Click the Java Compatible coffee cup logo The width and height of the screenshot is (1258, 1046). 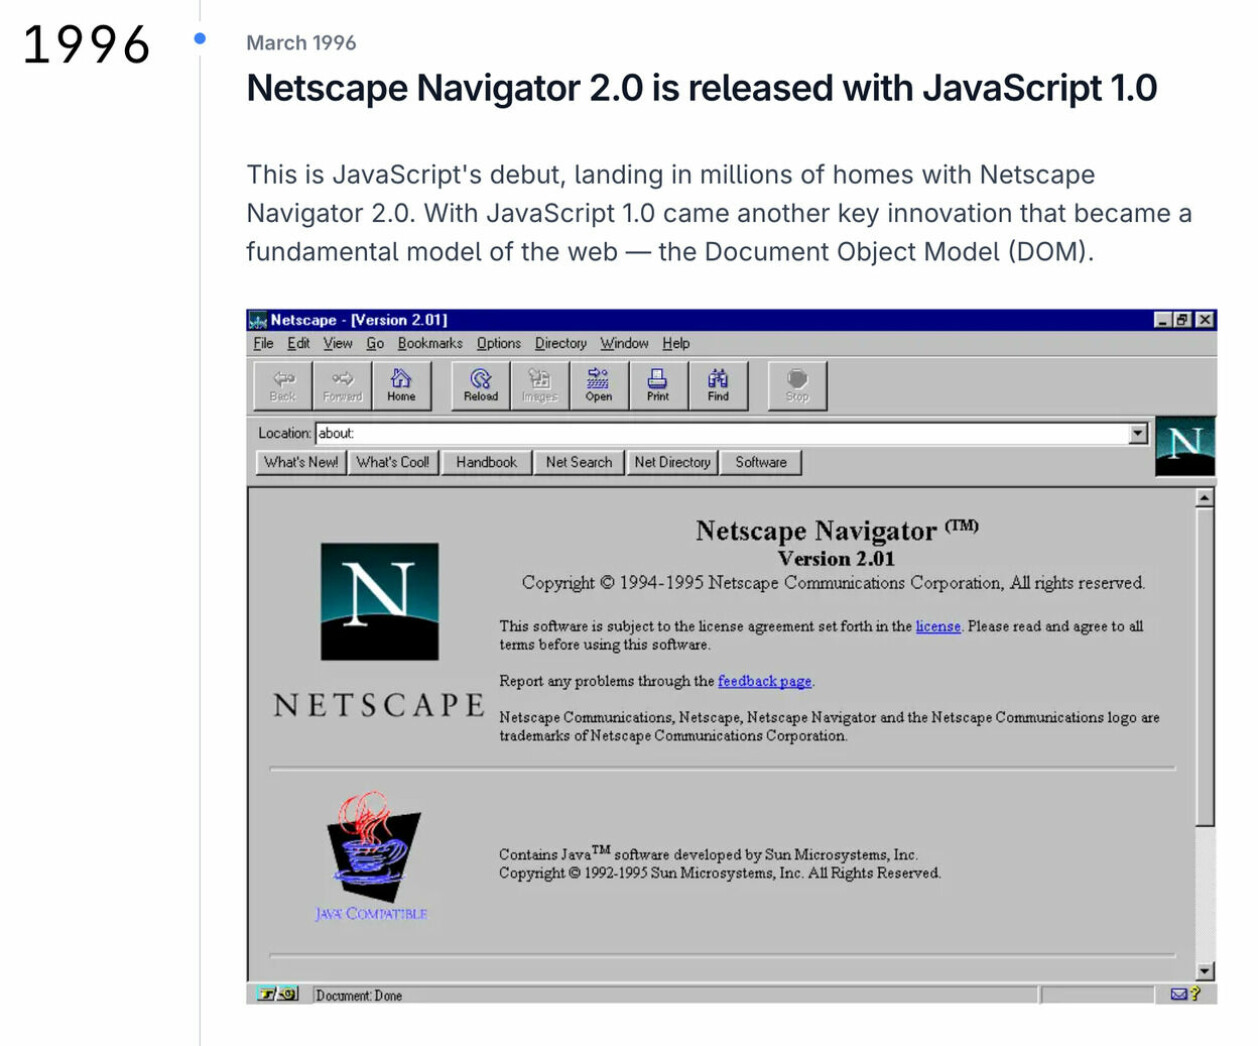pyautogui.click(x=372, y=847)
